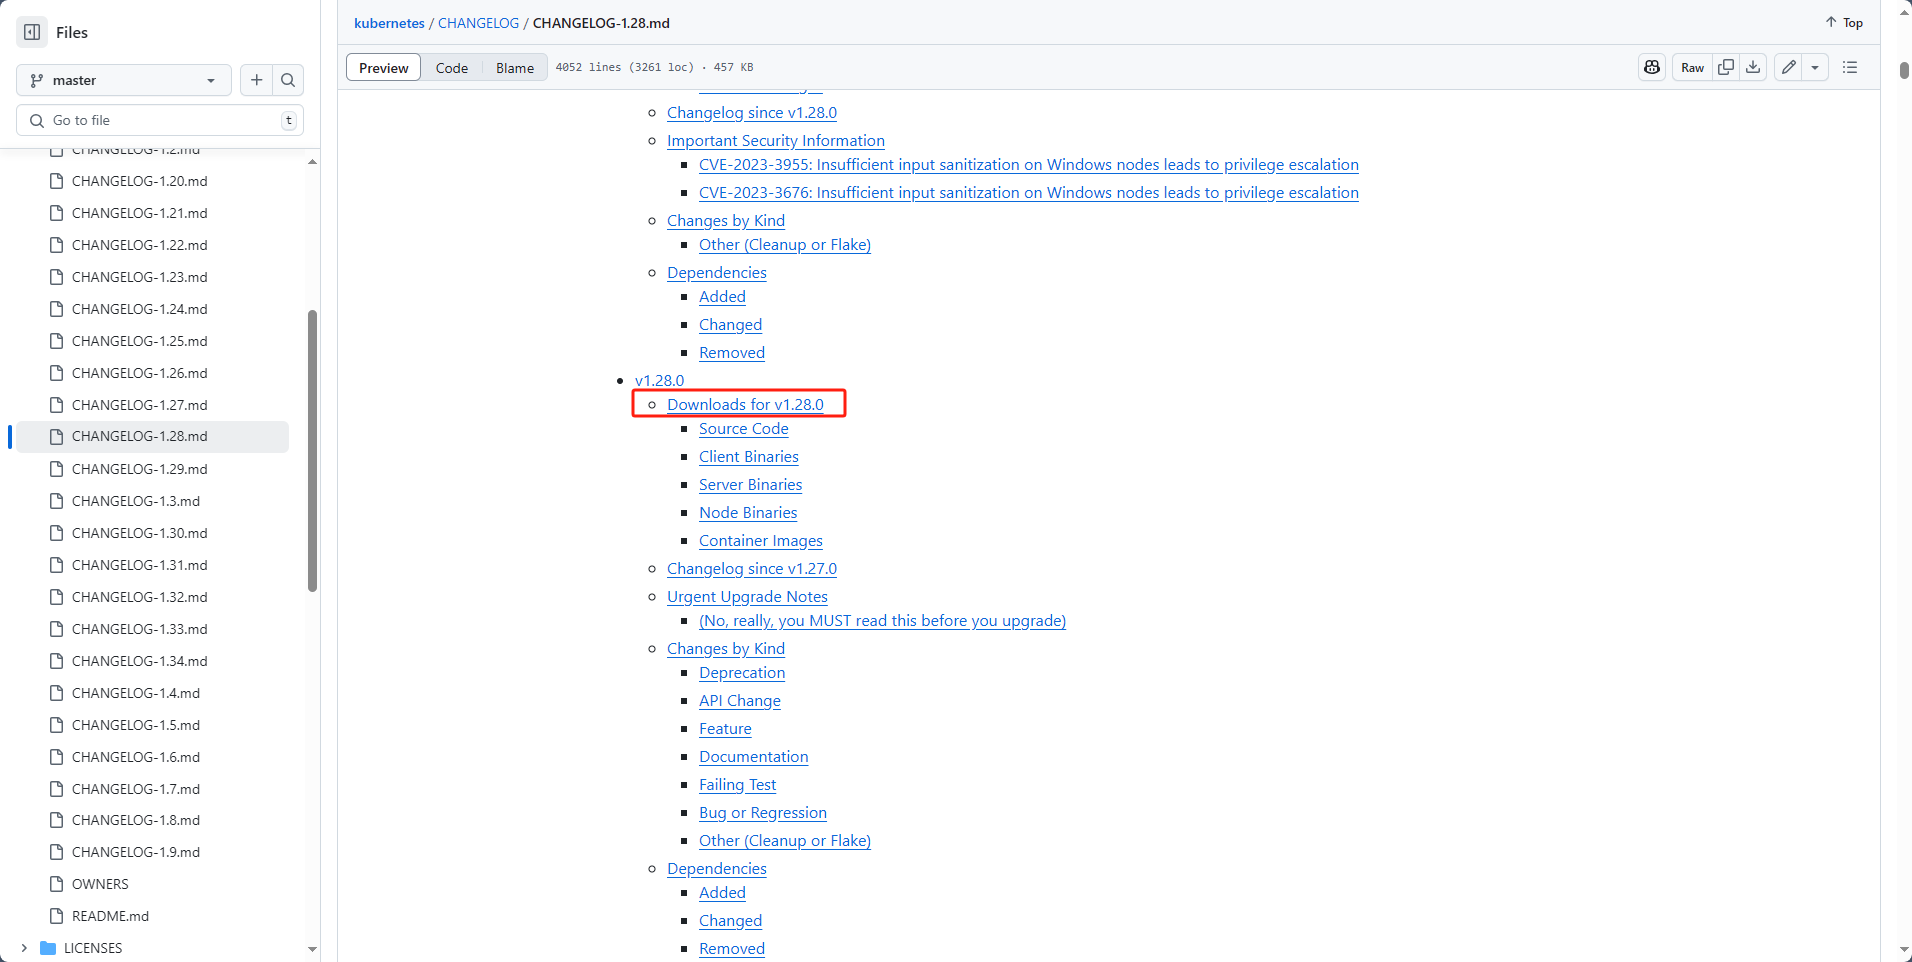Open CHANGELOG-1.24.md in file tree
1912x962 pixels.
(140, 309)
